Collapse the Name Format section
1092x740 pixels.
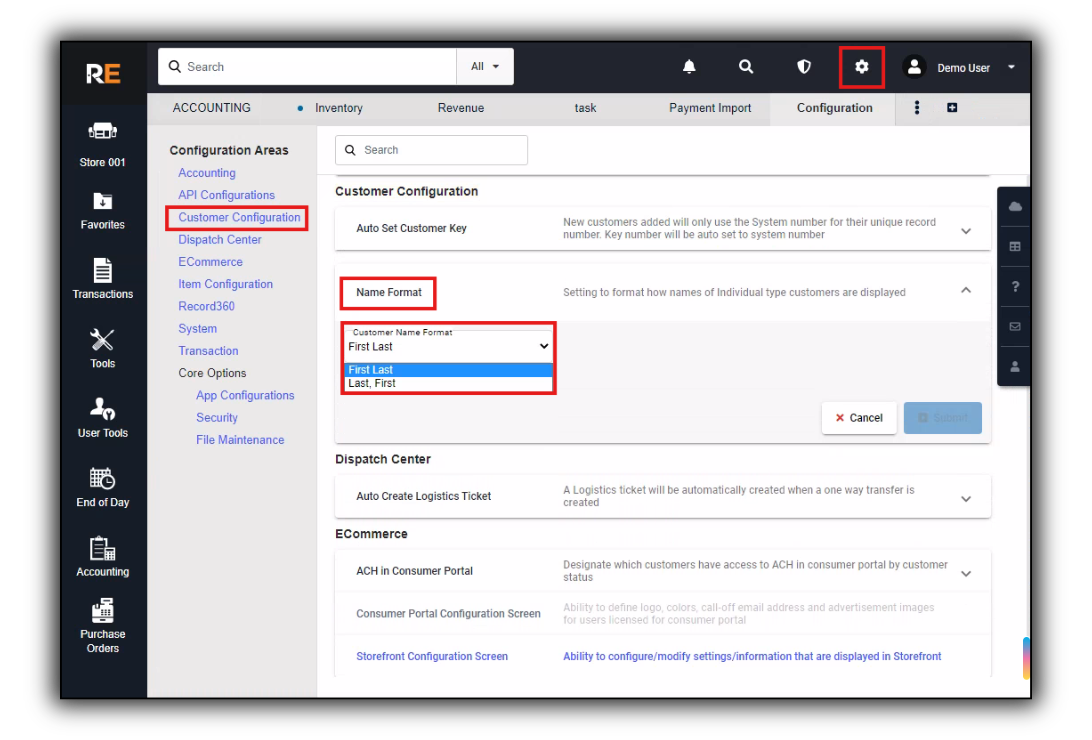coord(965,291)
